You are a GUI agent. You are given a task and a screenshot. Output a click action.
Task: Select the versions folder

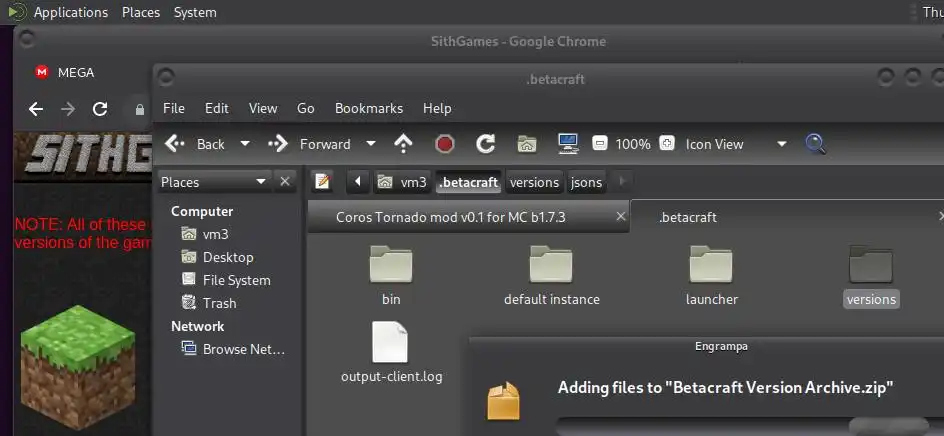(x=871, y=276)
